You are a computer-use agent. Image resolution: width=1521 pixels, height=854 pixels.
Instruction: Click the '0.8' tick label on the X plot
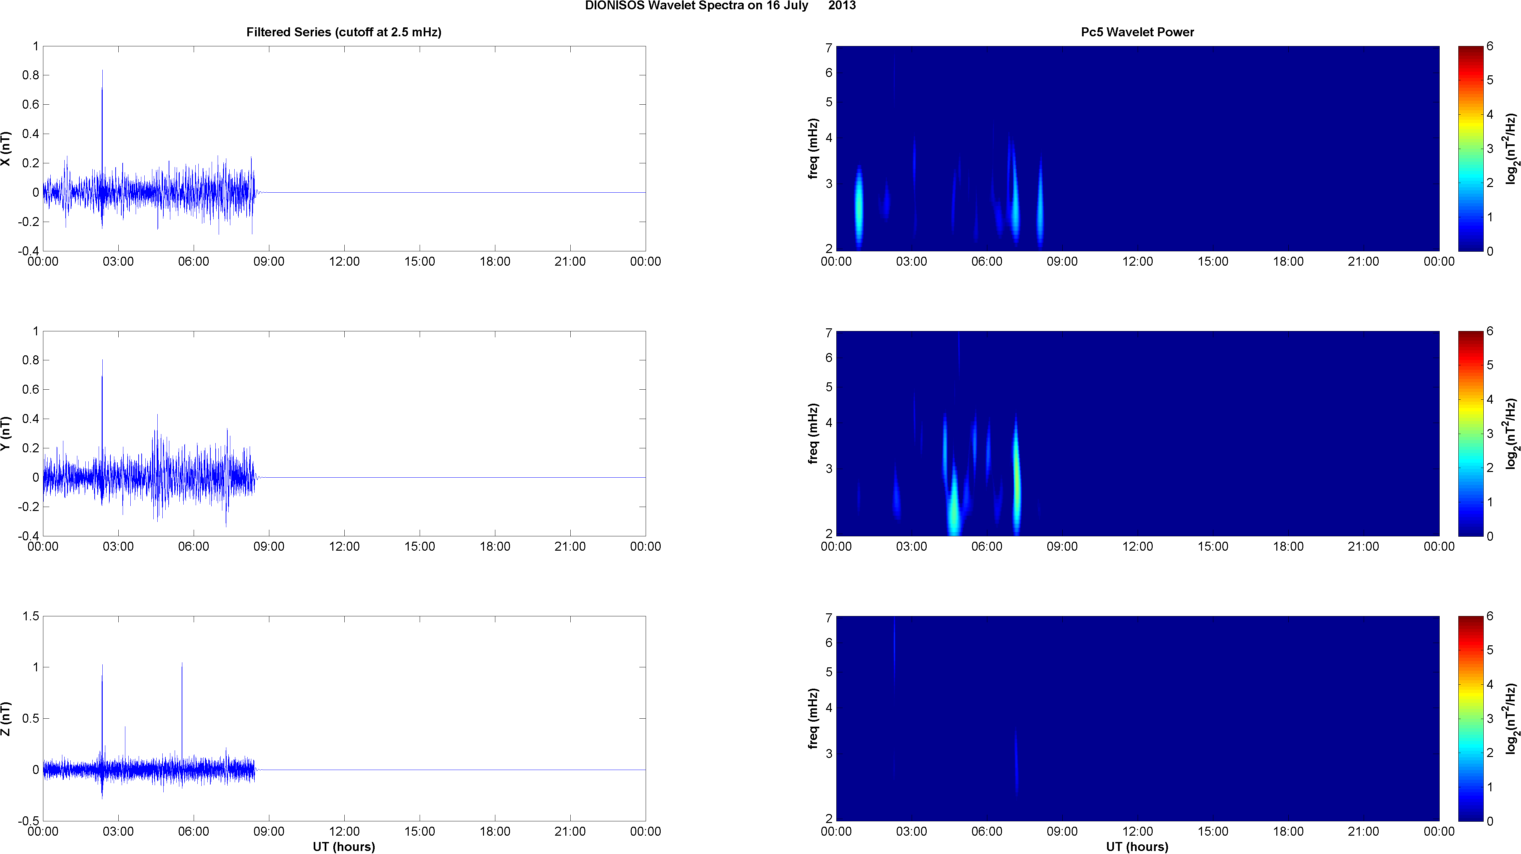pyautogui.click(x=30, y=75)
